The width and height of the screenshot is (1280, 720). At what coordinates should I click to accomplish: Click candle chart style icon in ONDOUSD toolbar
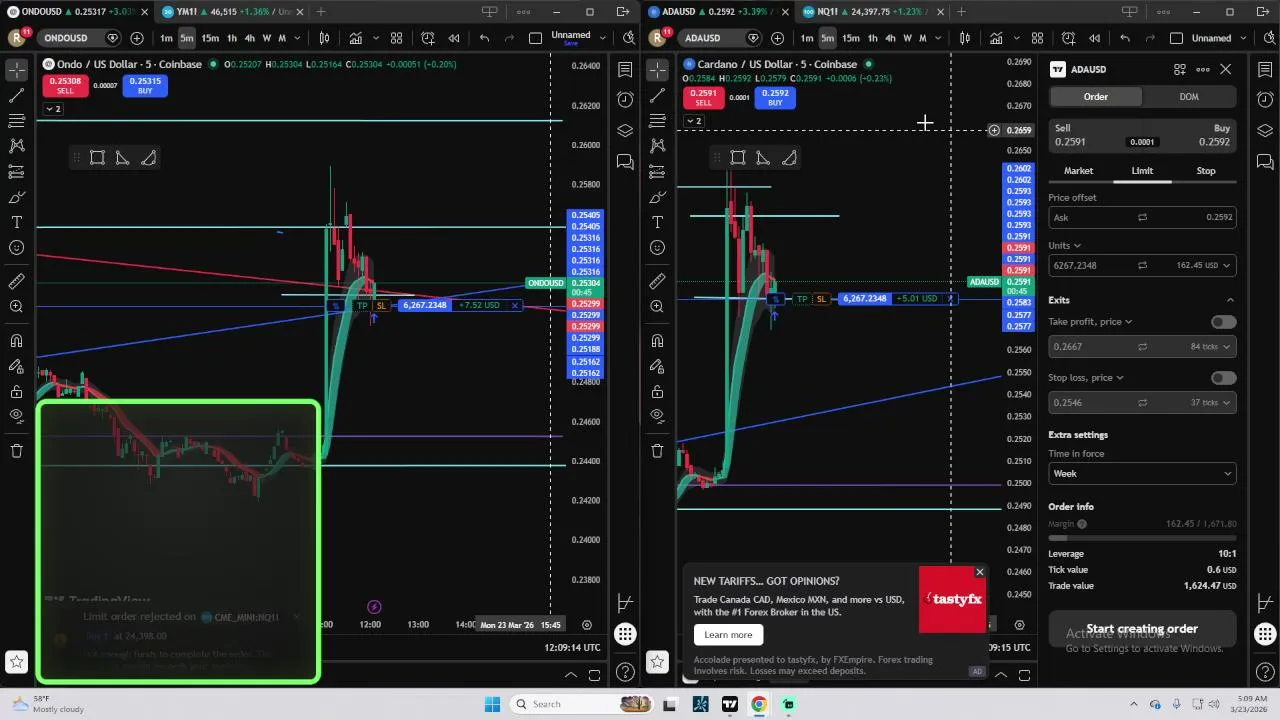tap(324, 38)
